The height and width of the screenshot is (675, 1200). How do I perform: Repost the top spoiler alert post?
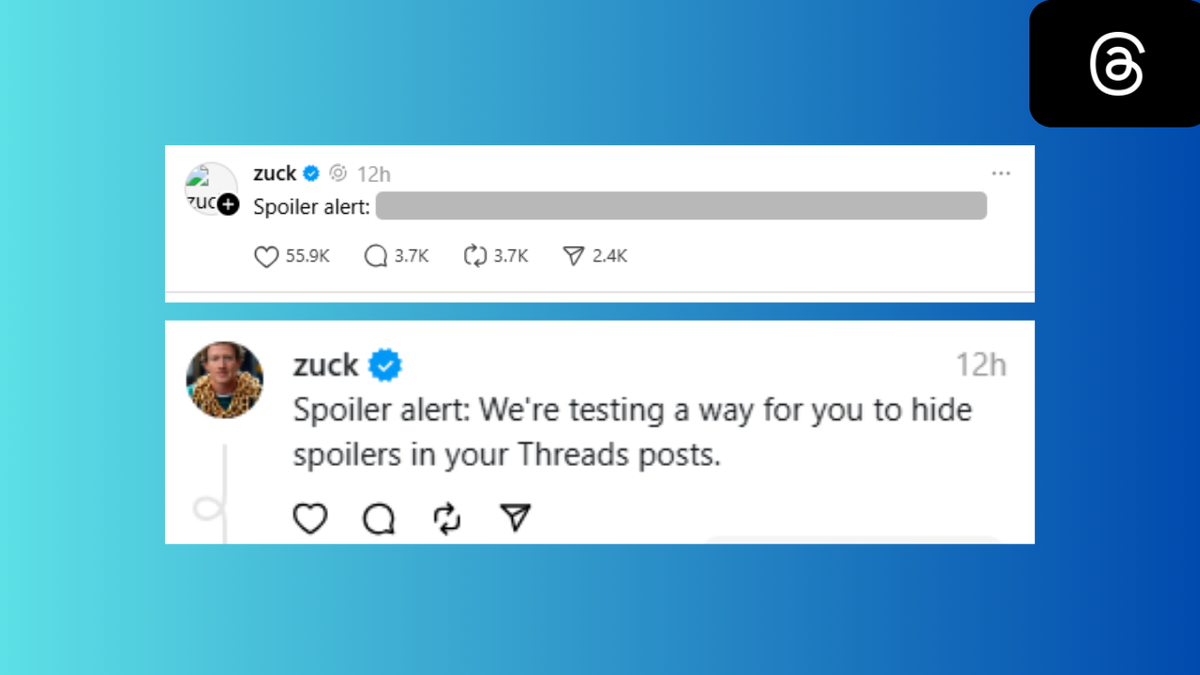point(475,257)
